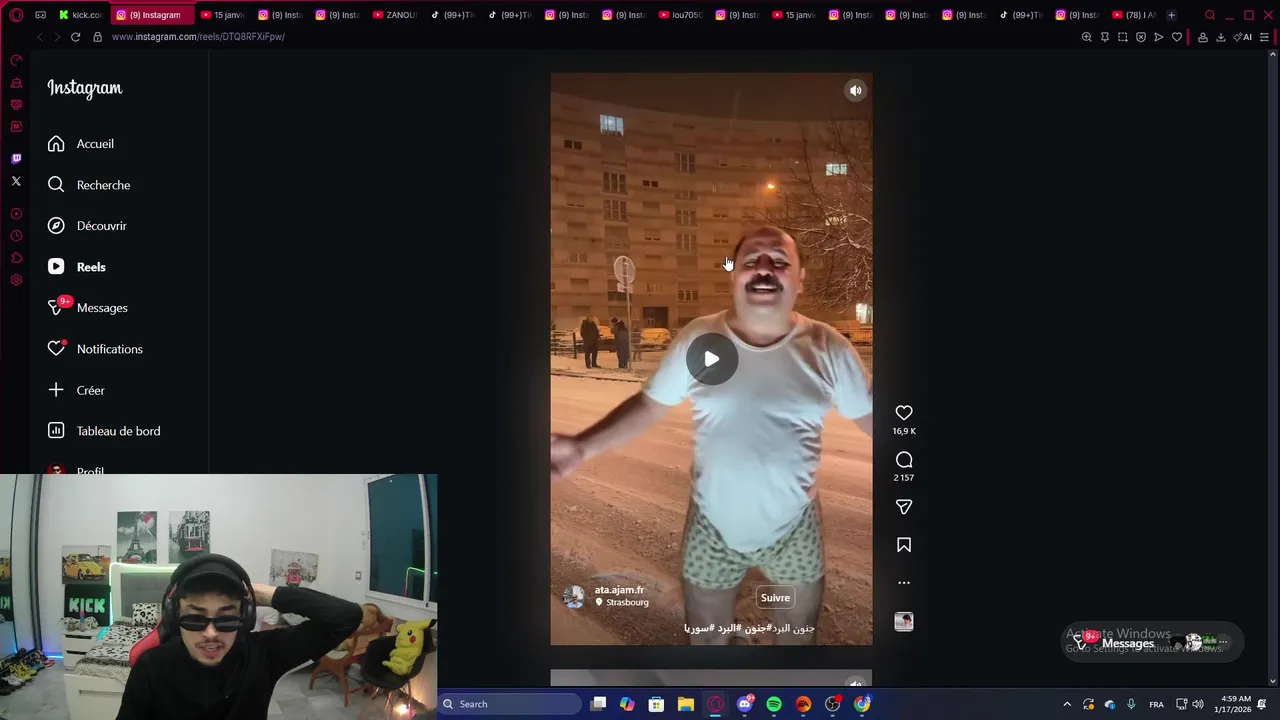Switch to the lou7050 YouTube tab
The image size is (1280, 720).
(681, 15)
